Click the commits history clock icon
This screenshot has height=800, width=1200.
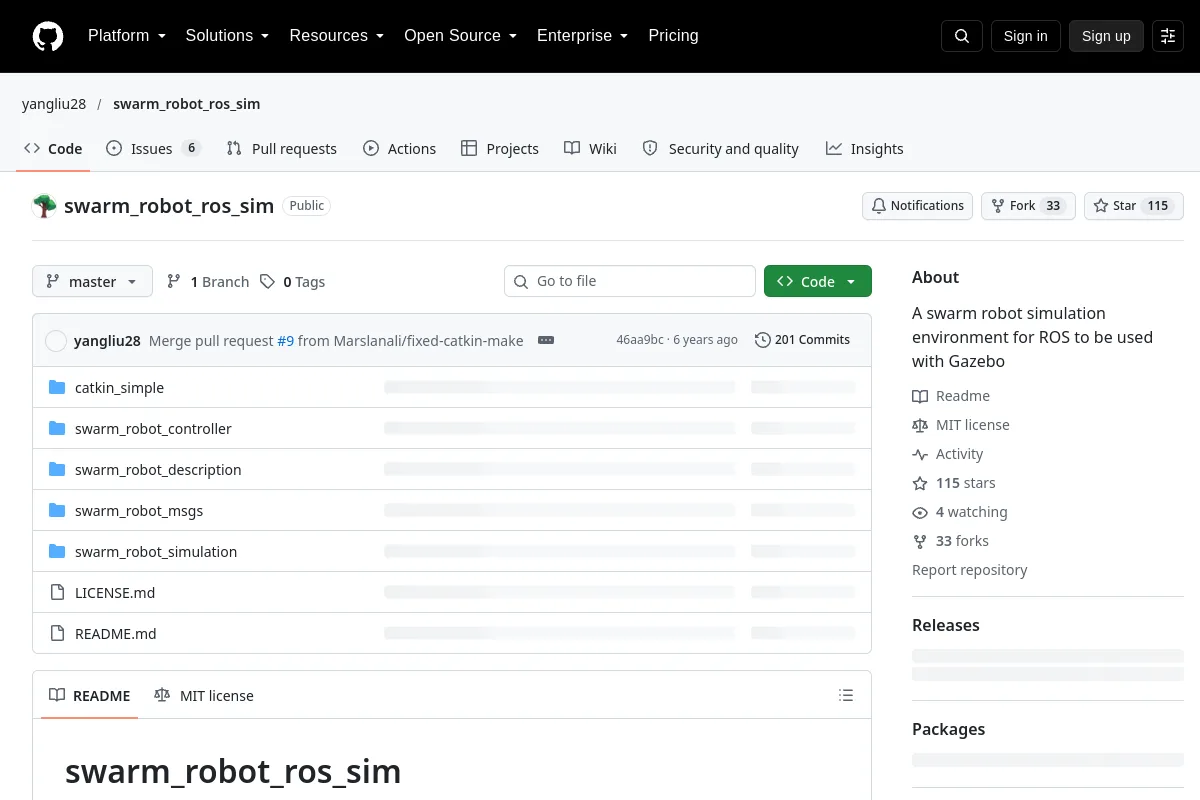click(763, 340)
